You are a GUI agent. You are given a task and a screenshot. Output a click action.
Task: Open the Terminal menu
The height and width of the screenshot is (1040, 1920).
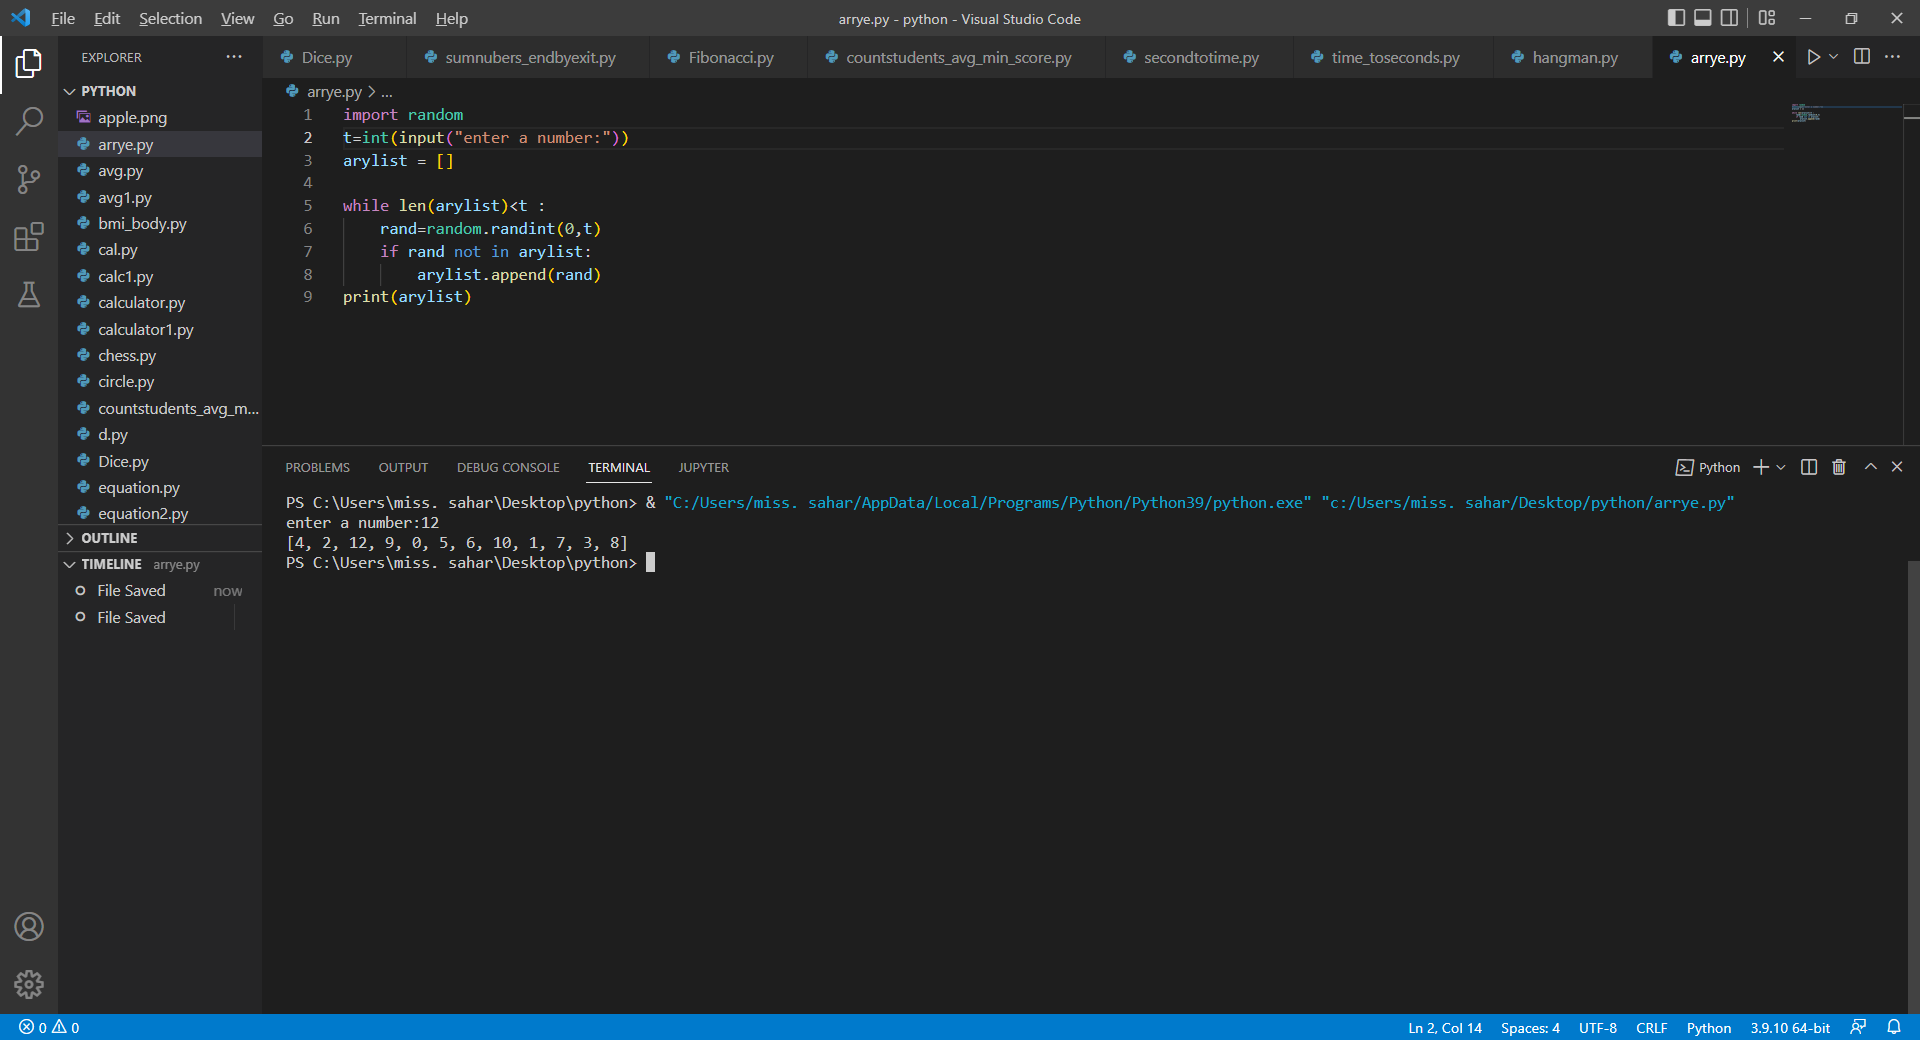click(387, 18)
